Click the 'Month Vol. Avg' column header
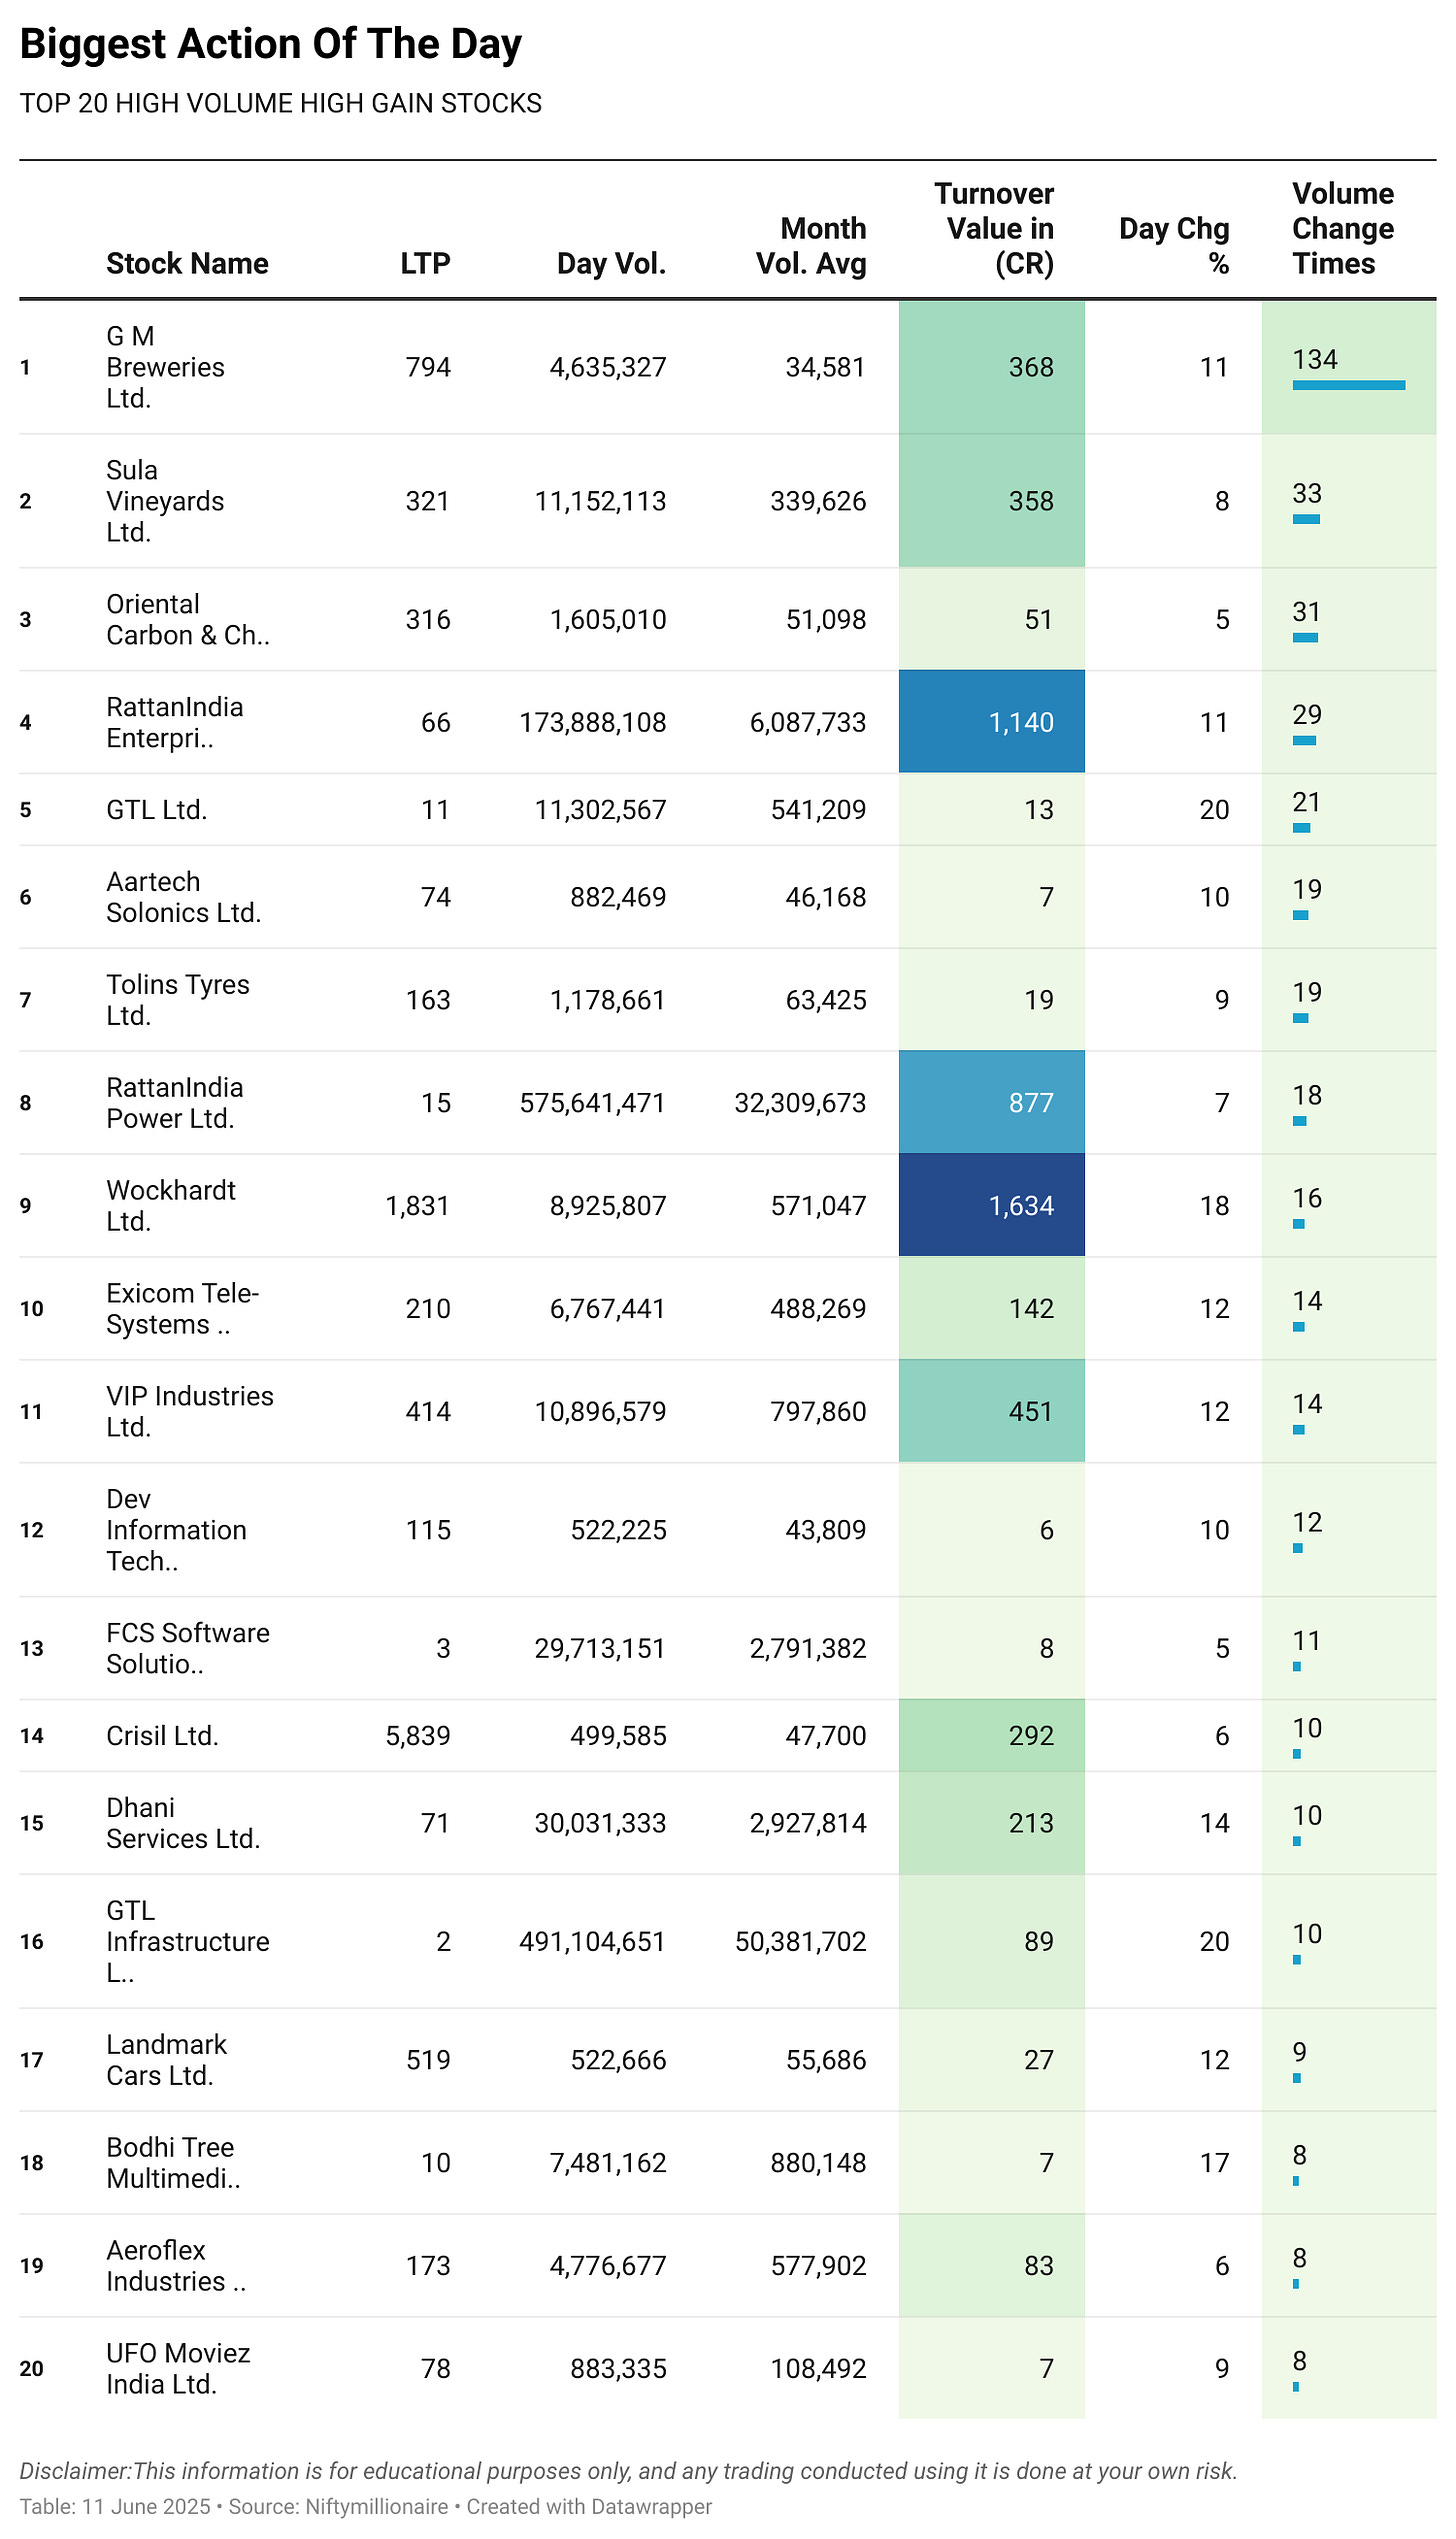 click(811, 246)
